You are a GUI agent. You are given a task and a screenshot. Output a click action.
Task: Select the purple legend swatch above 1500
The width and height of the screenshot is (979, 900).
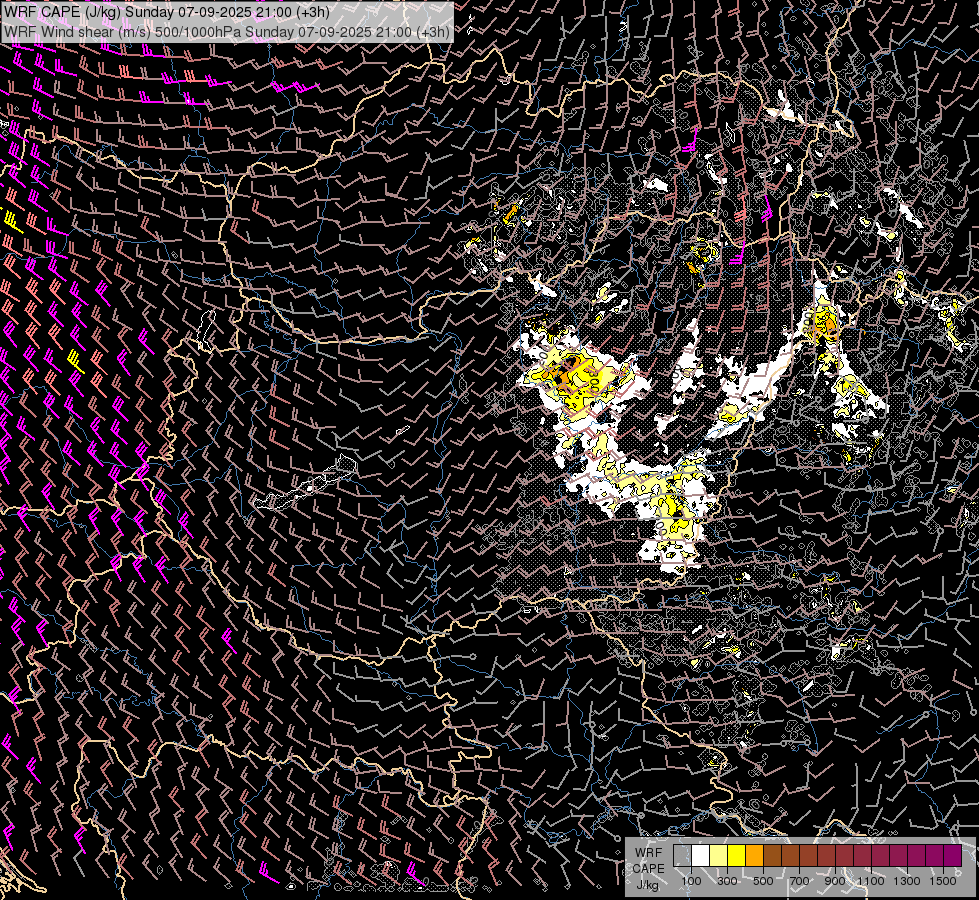[x=953, y=856]
